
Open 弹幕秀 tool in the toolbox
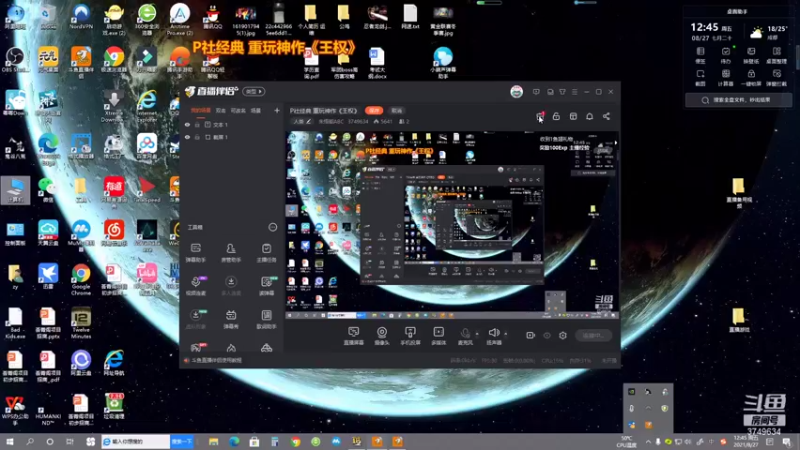click(x=231, y=319)
